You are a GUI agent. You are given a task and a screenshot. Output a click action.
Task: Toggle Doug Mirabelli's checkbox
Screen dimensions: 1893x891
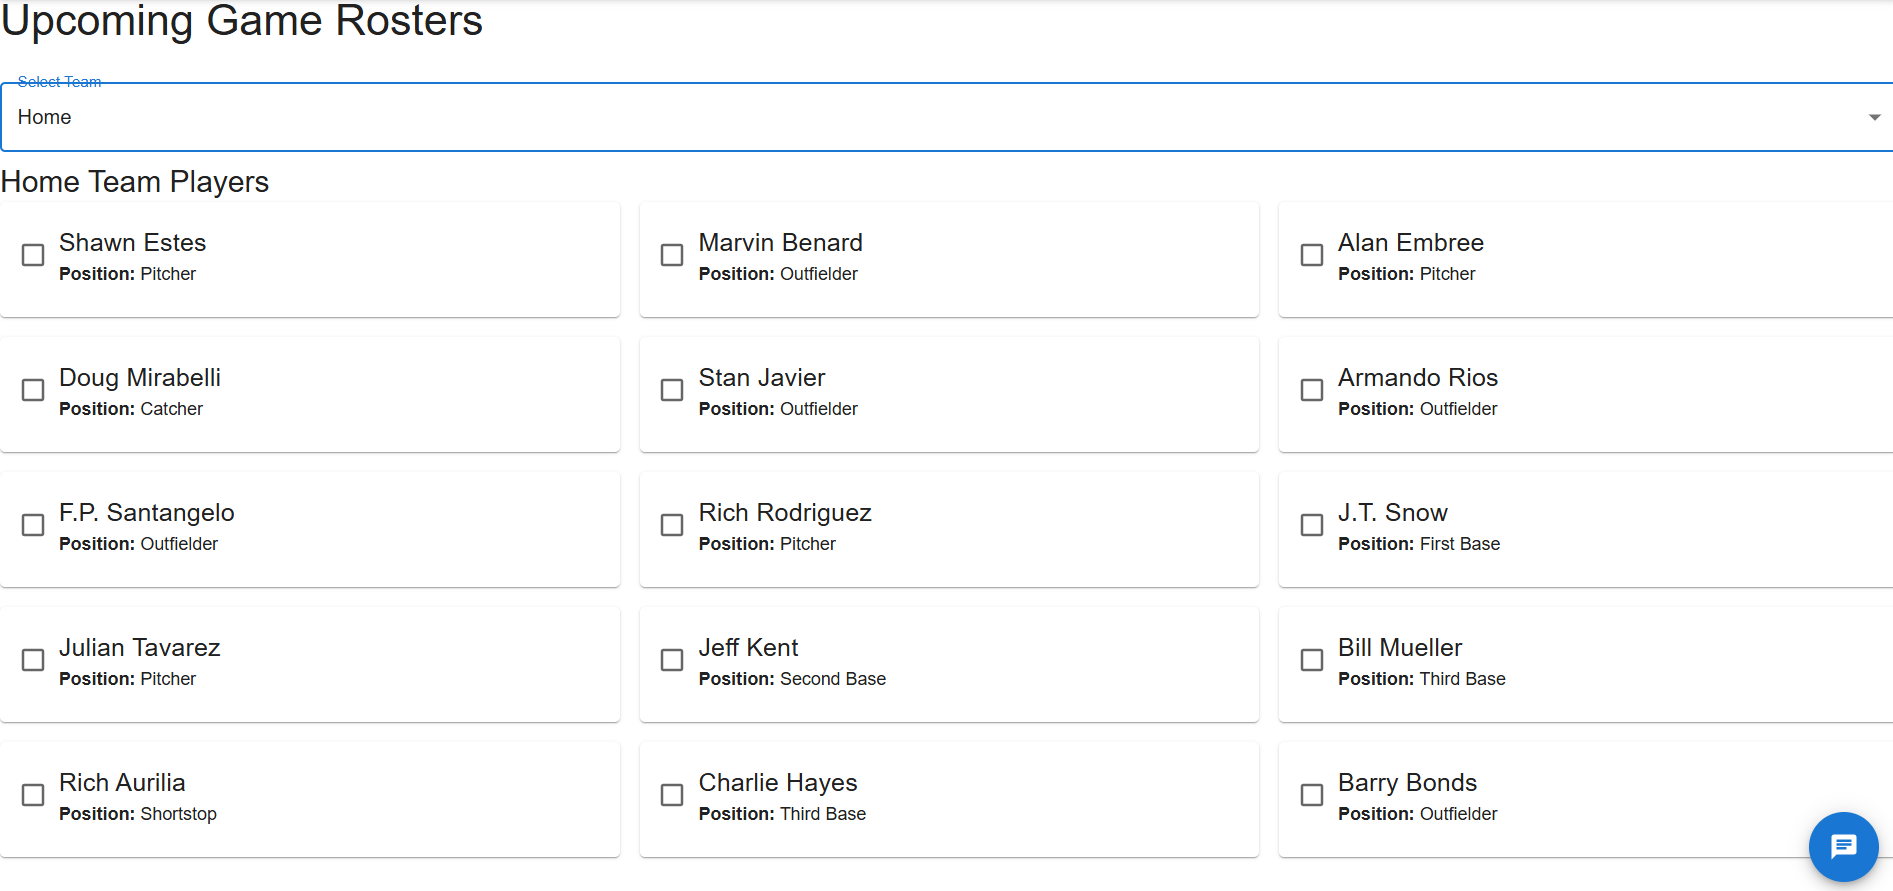(x=33, y=390)
